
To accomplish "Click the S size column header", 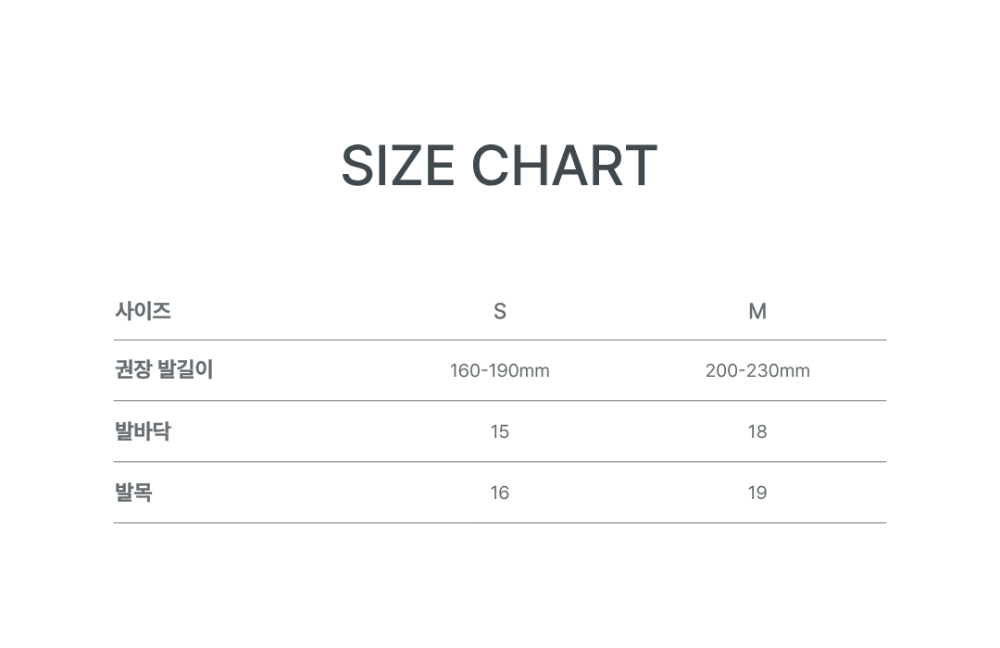I will click(x=500, y=311).
